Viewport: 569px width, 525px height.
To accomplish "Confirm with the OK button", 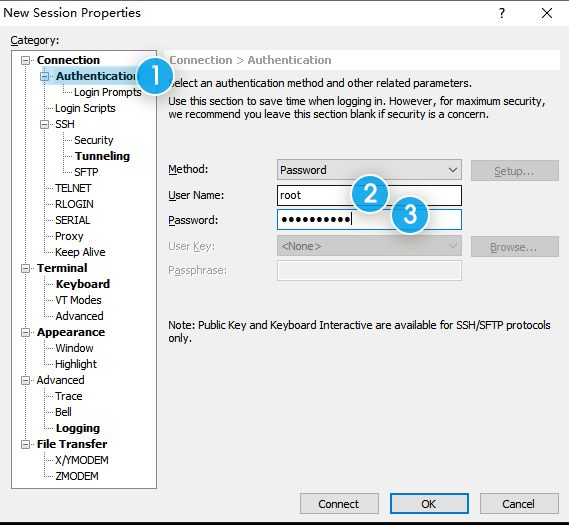I will (429, 504).
